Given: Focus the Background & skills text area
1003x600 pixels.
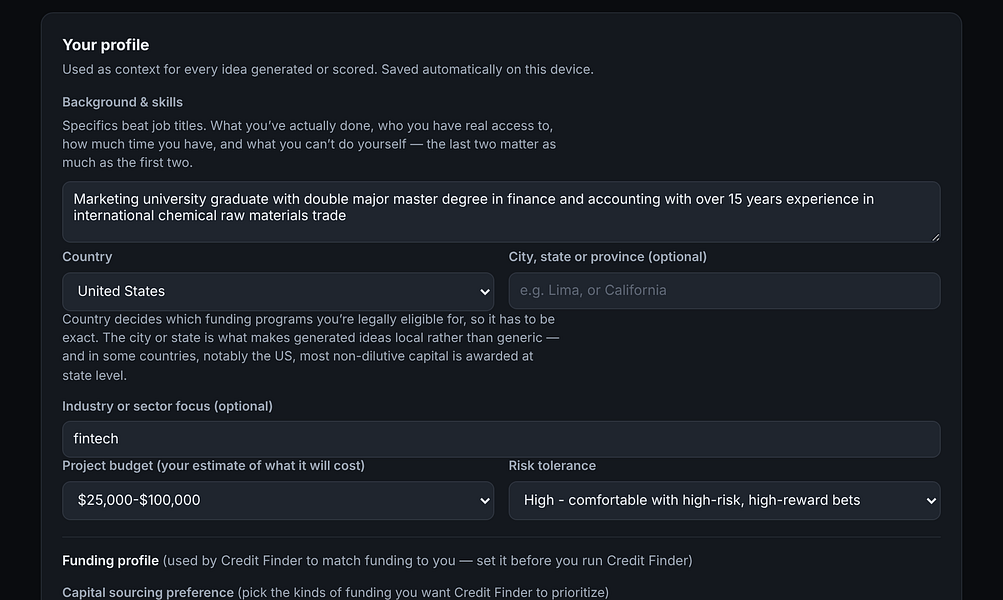Looking at the screenshot, I should 501,212.
